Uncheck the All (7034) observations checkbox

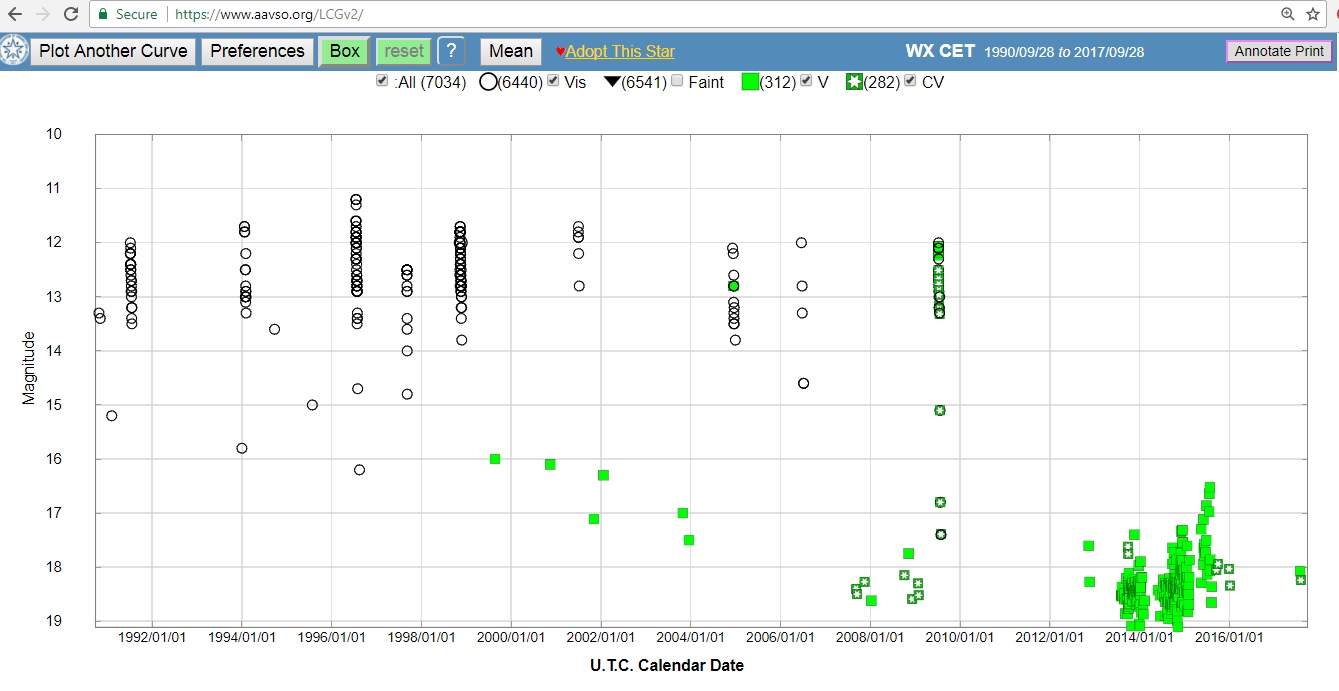(382, 81)
